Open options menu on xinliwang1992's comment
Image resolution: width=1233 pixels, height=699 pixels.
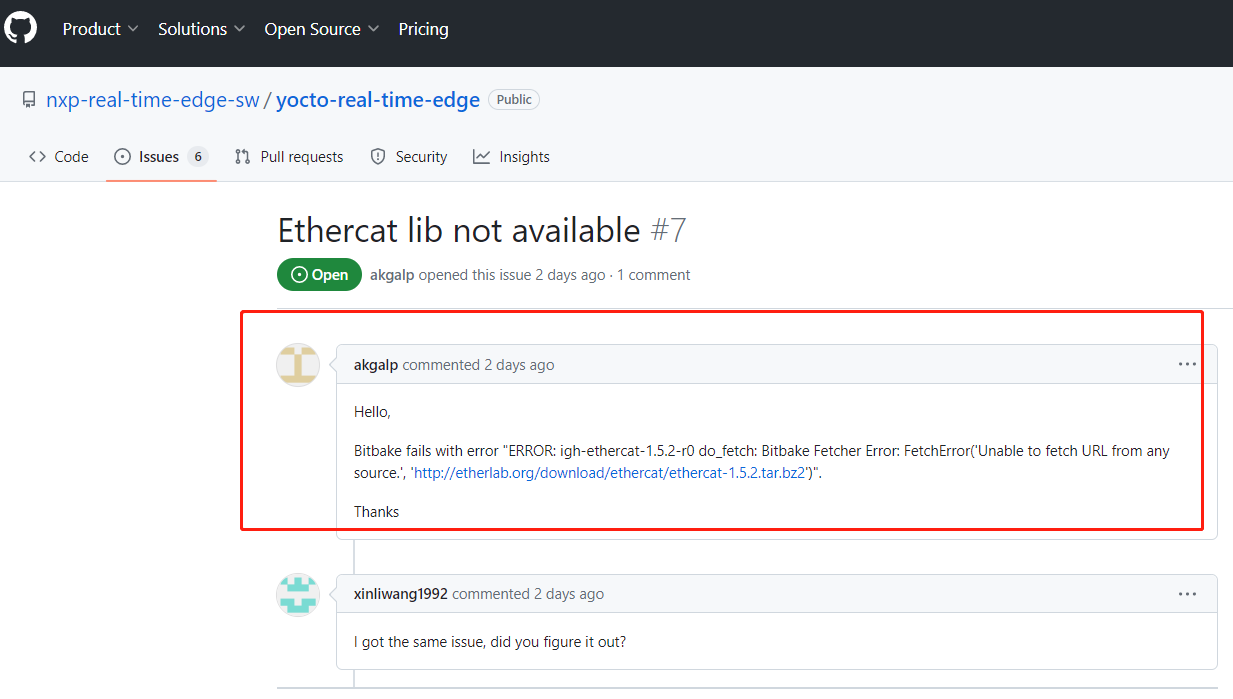pos(1187,594)
